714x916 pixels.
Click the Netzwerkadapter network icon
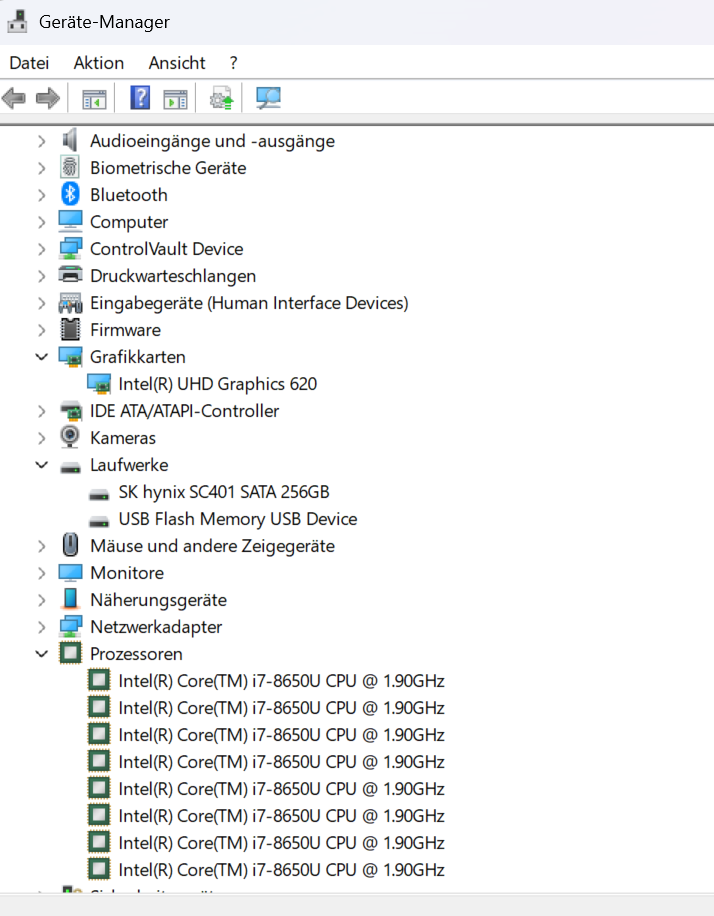[x=70, y=626]
